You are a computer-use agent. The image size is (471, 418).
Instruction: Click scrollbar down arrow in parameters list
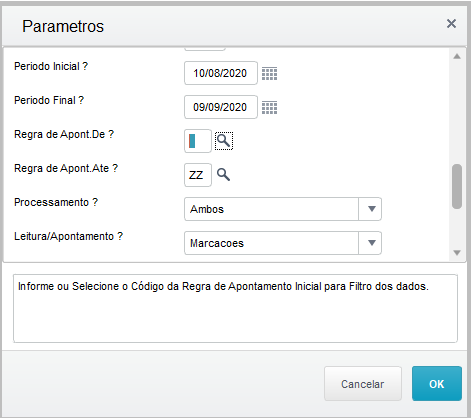pyautogui.click(x=457, y=253)
